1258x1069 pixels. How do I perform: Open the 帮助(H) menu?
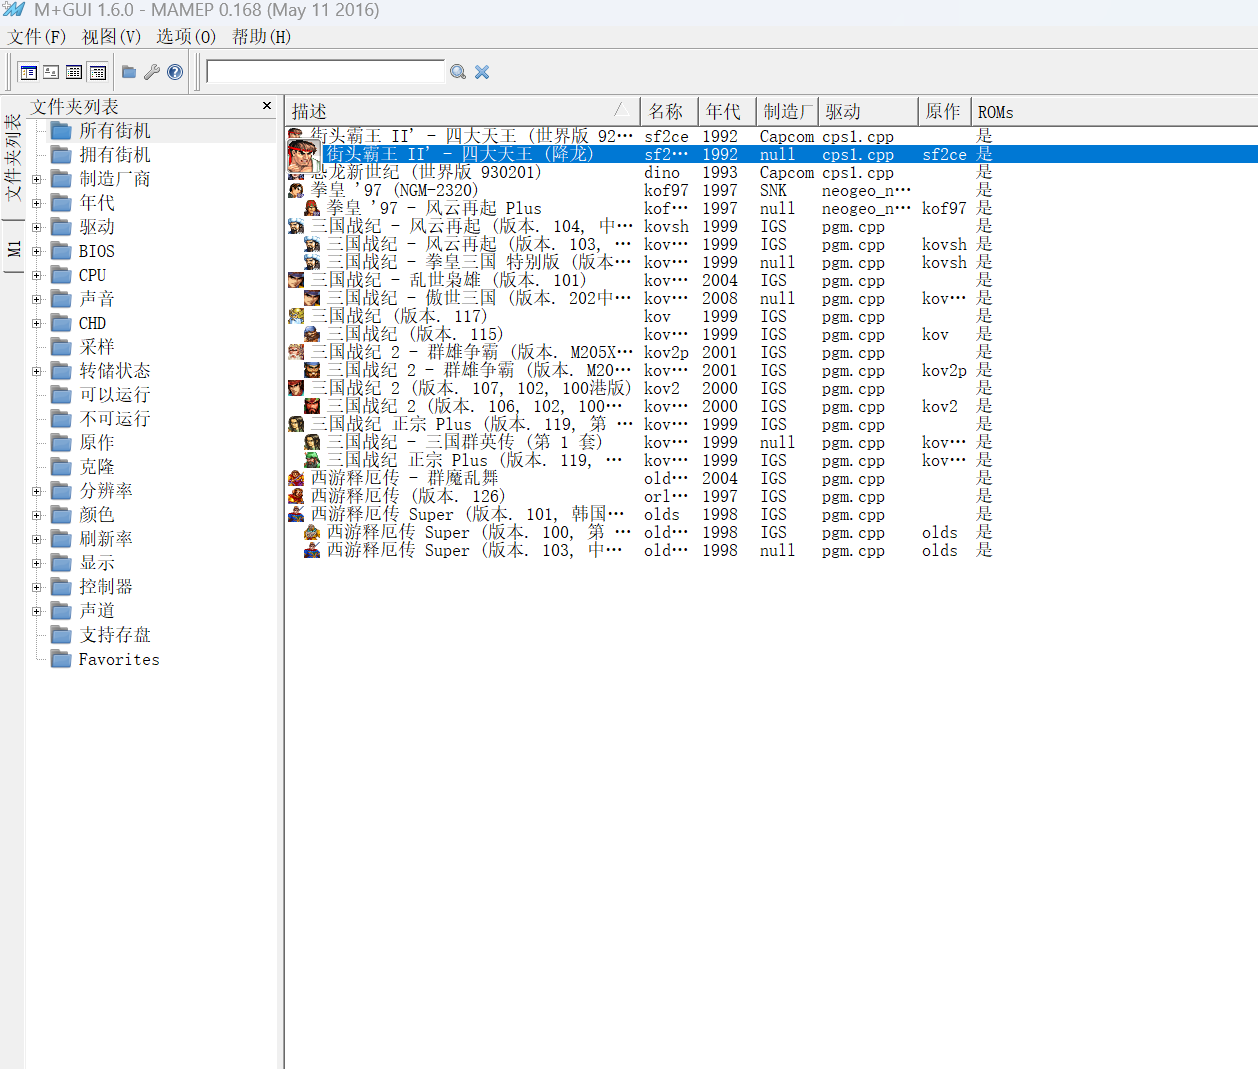(261, 37)
